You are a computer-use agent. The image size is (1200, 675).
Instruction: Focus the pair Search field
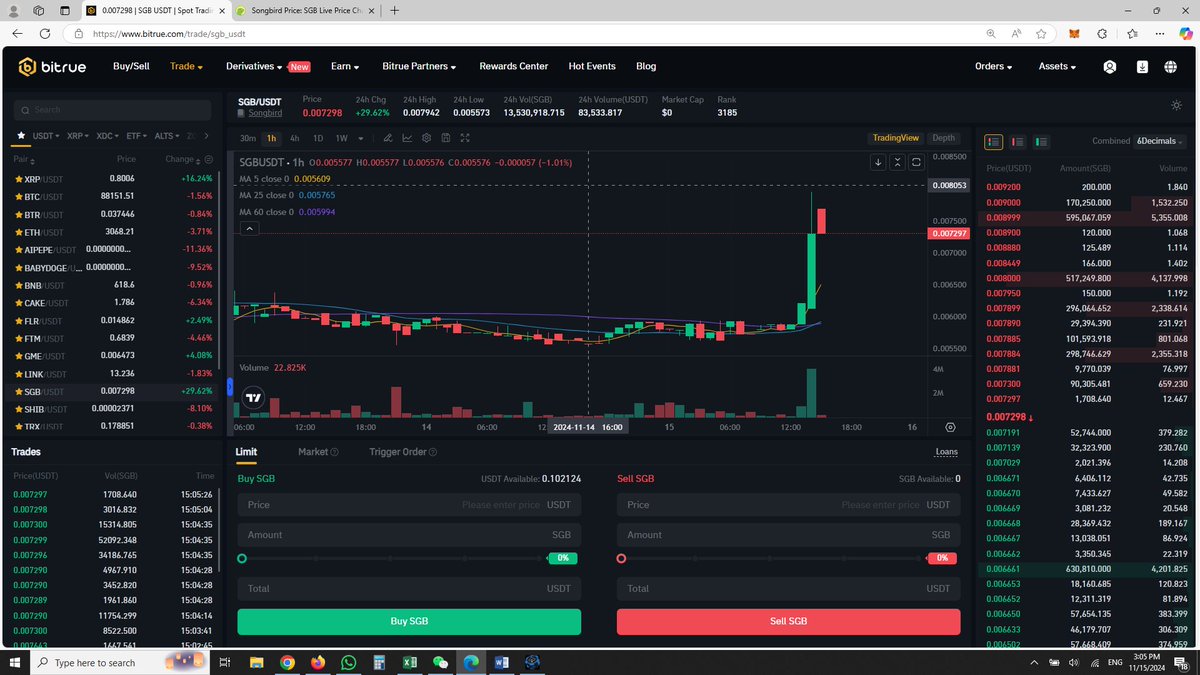112,110
